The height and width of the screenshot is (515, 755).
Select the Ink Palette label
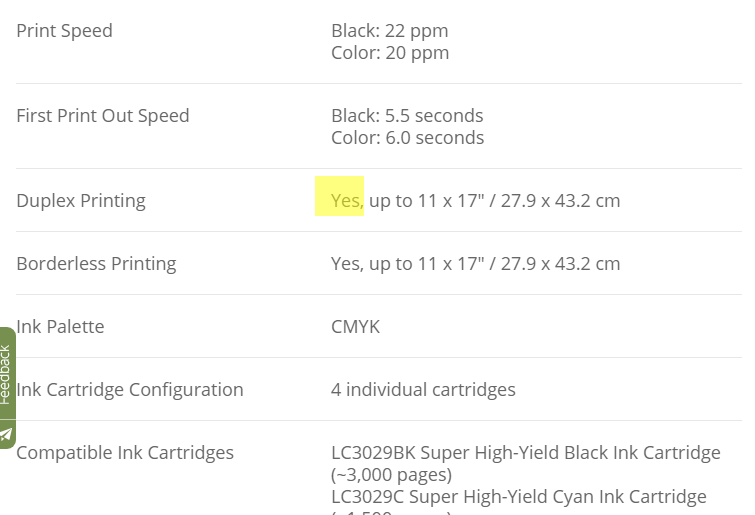tap(60, 327)
